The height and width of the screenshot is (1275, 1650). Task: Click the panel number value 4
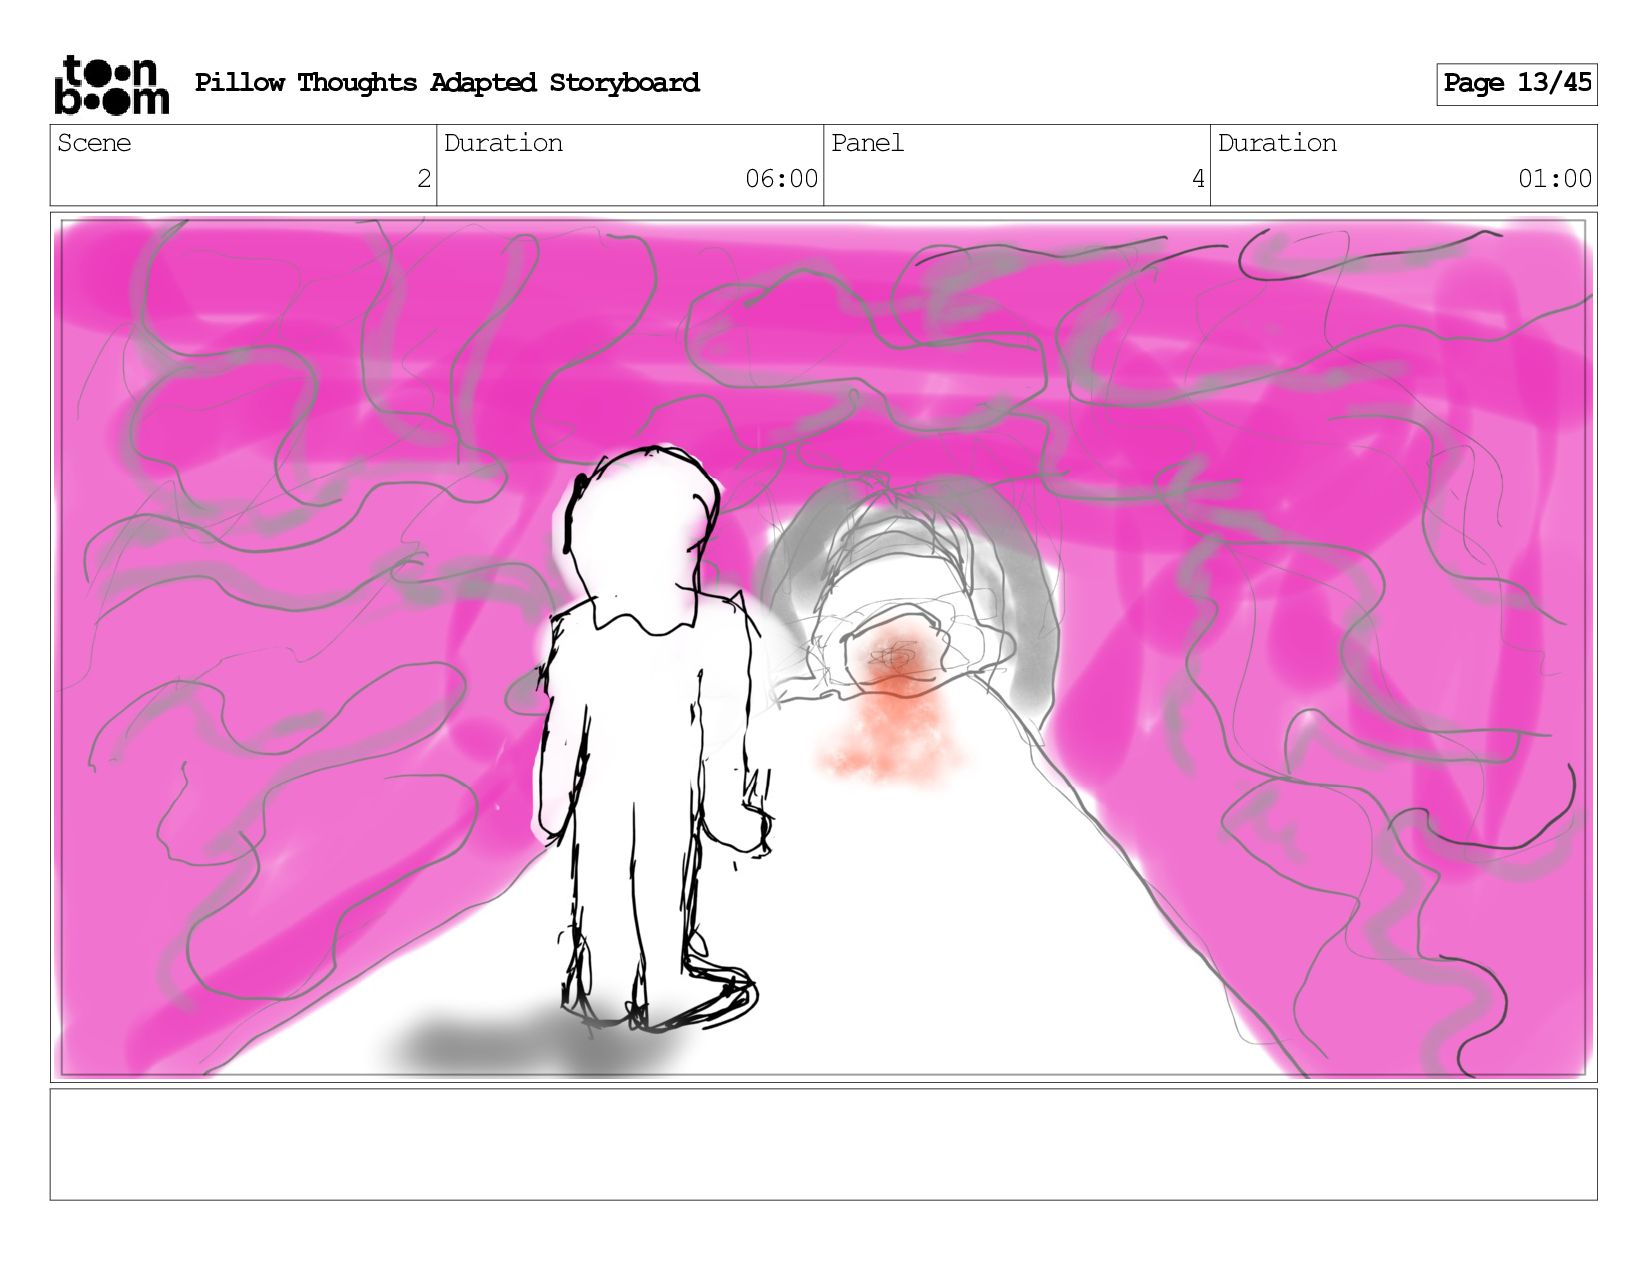(1198, 179)
